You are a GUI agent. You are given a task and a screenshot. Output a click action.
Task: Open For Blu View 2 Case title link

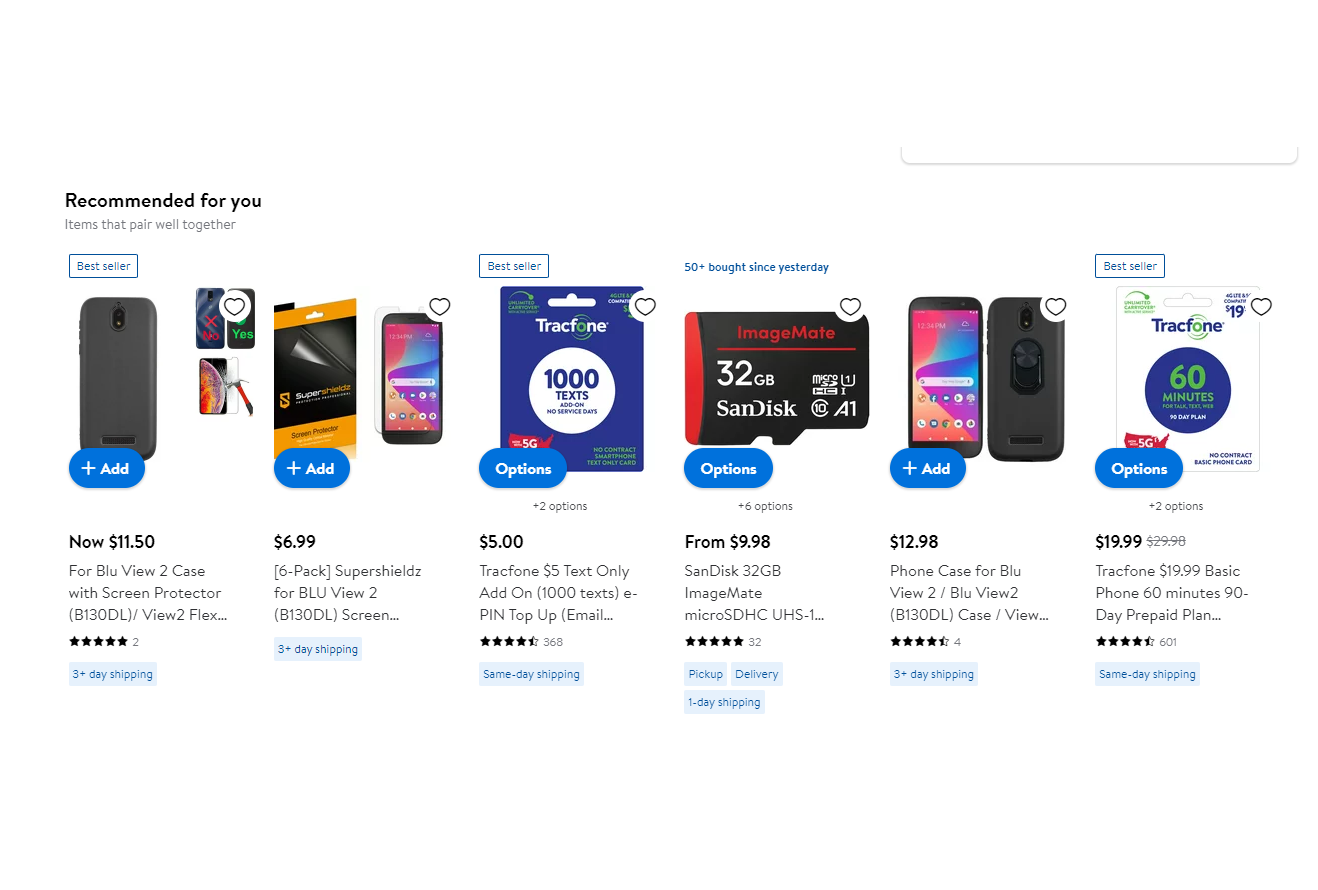pyautogui.click(x=148, y=593)
